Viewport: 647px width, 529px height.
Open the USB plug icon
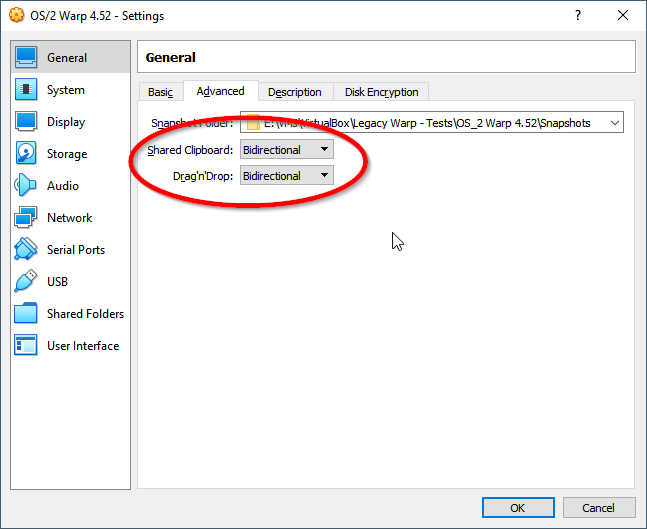click(x=26, y=281)
